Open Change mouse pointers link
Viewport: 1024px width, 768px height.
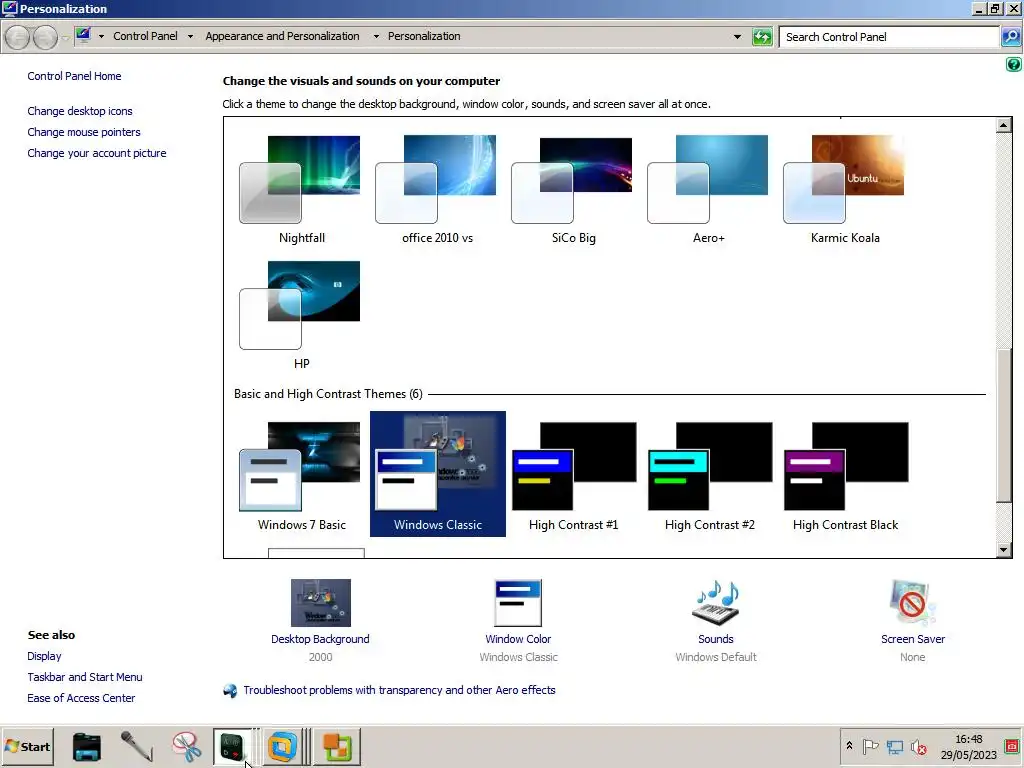(84, 132)
